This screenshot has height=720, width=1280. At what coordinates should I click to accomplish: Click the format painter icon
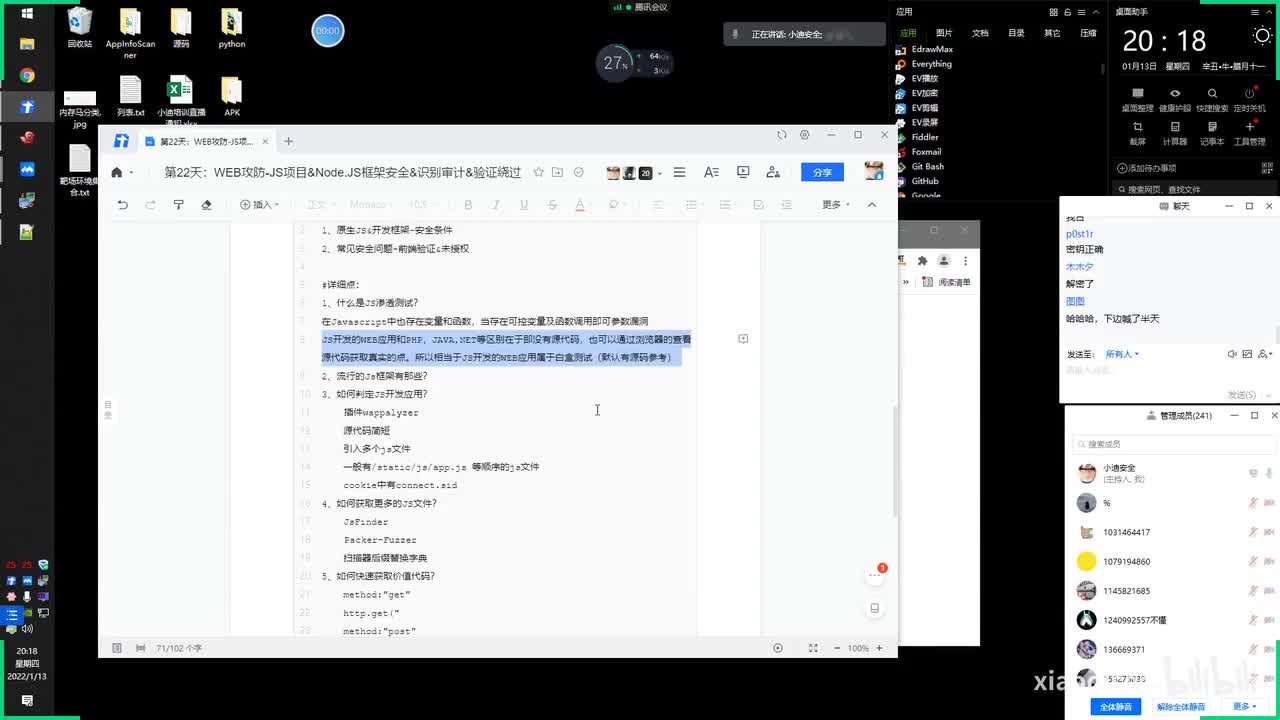[x=178, y=204]
